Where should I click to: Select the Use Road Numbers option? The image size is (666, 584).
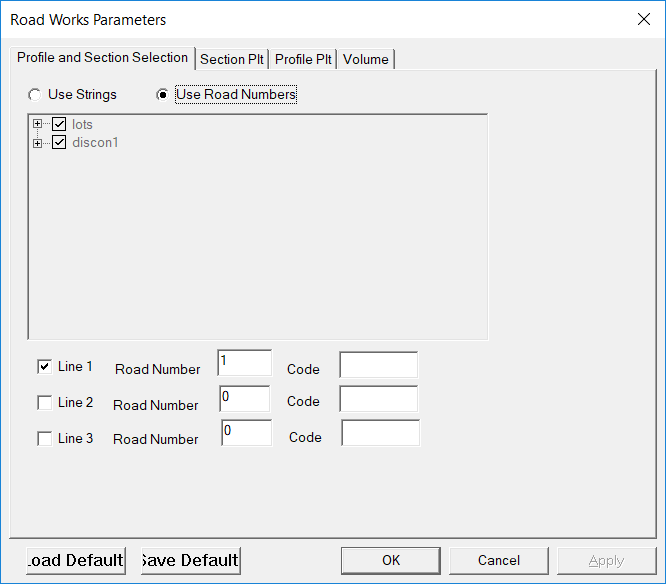click(x=163, y=95)
